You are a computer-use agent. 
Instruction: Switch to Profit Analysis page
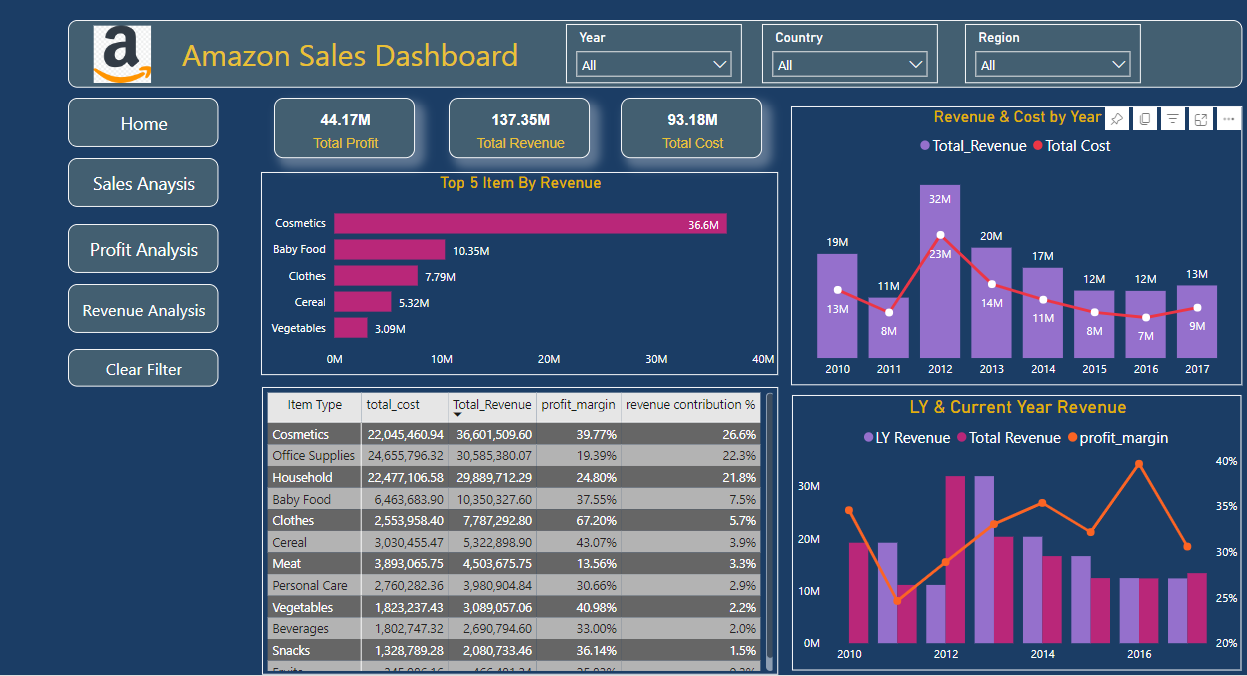point(143,249)
